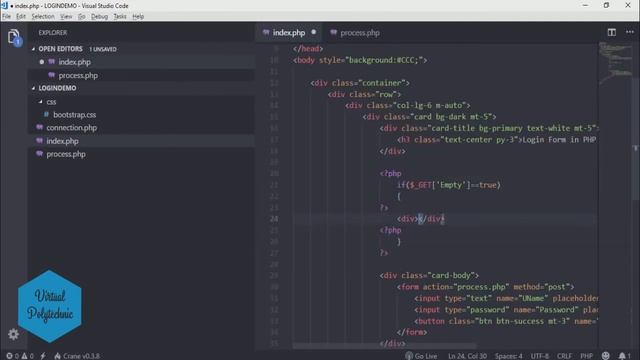
Task: Switch to the process.php editor tab
Action: pos(359,33)
